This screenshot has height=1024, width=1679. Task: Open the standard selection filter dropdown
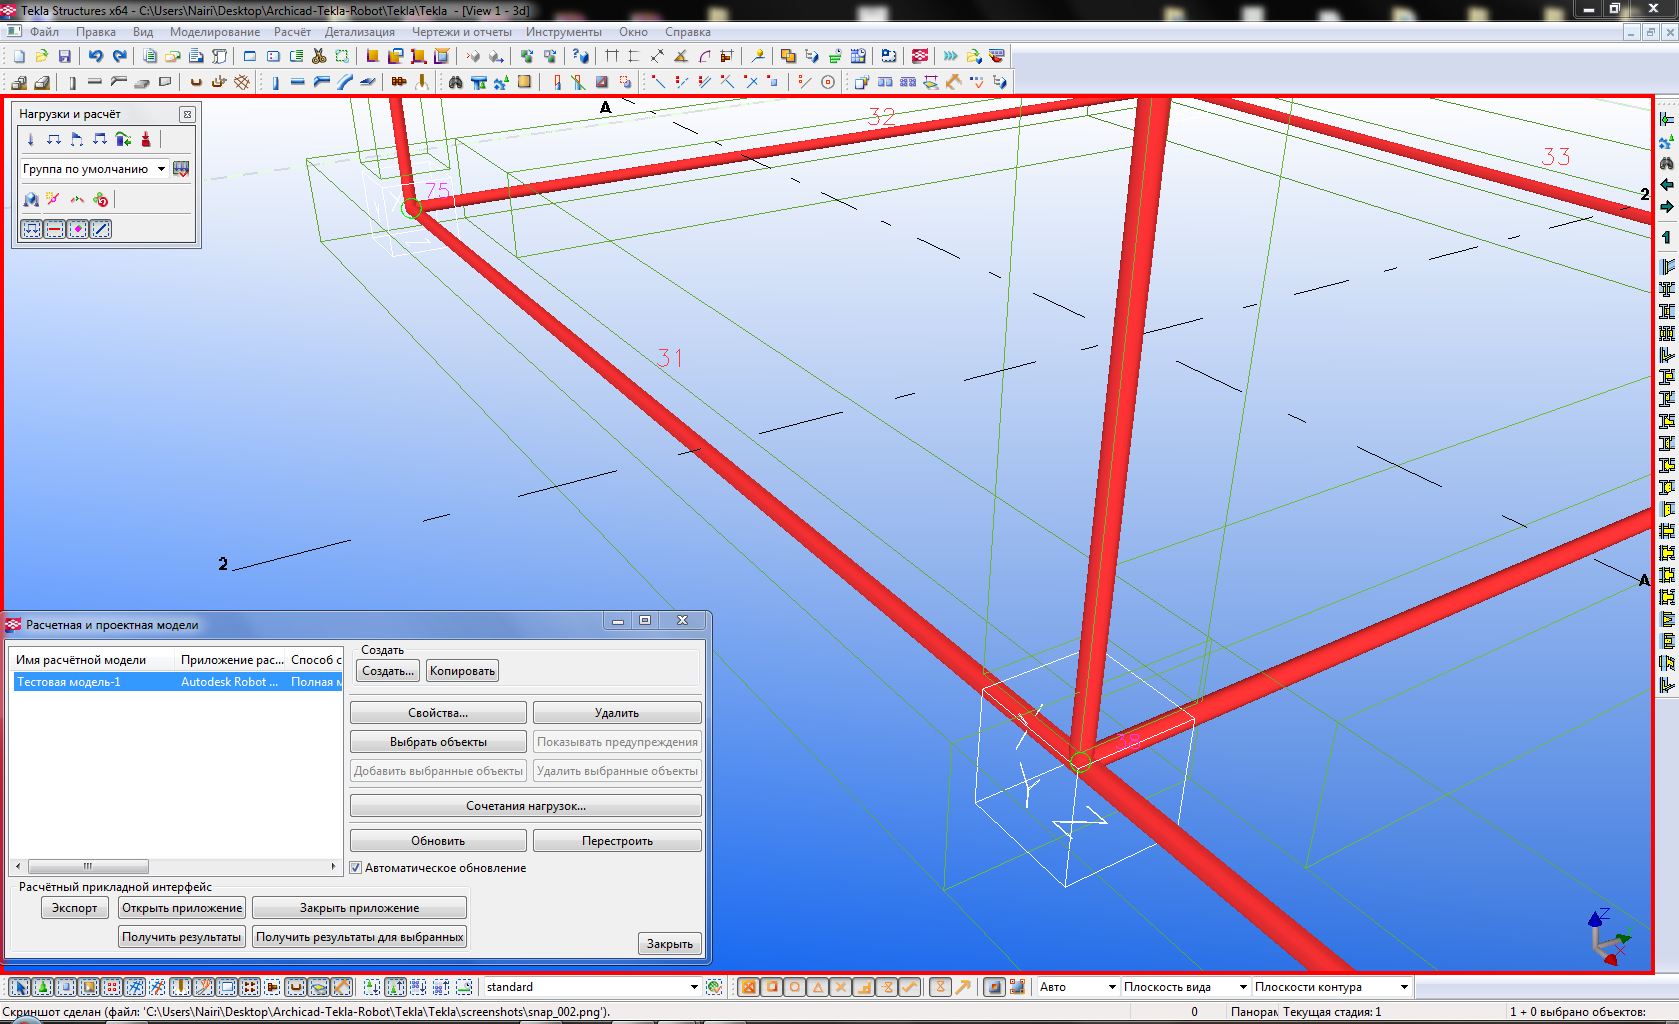pyautogui.click(x=694, y=987)
